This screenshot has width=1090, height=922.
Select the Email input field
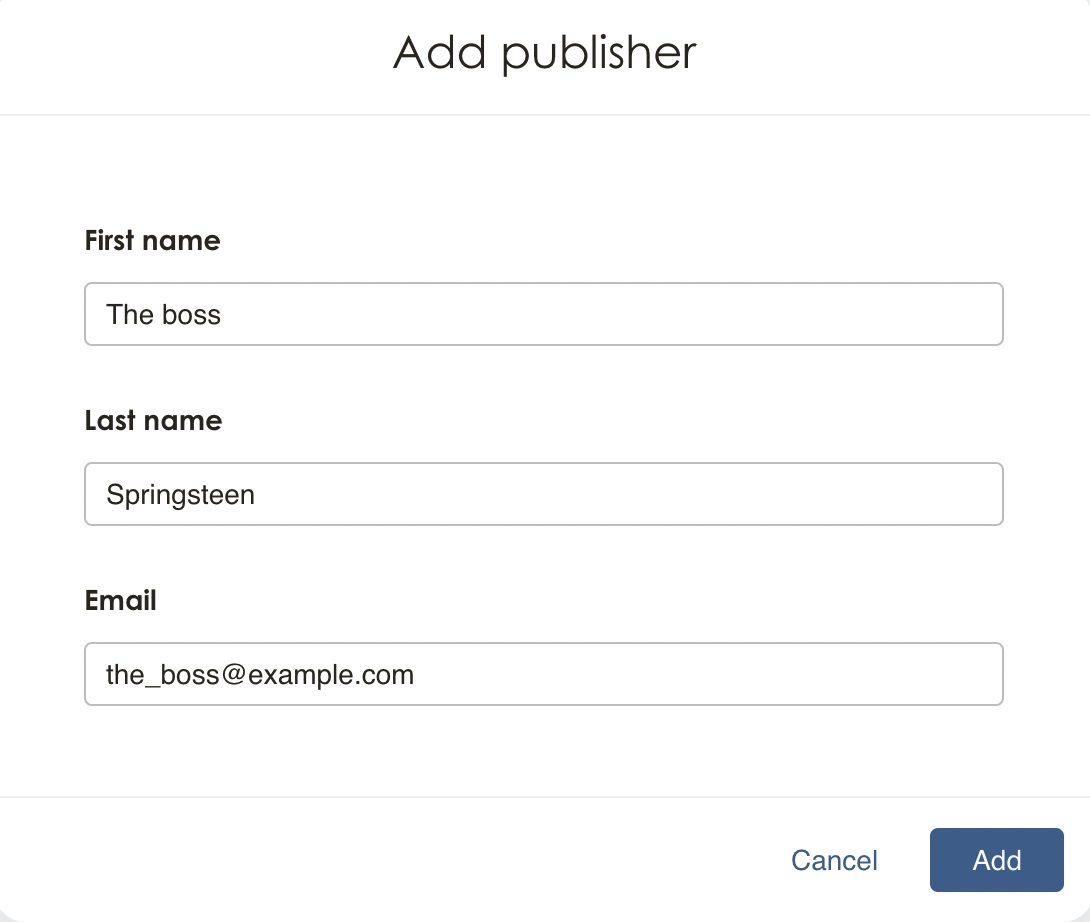coord(544,674)
